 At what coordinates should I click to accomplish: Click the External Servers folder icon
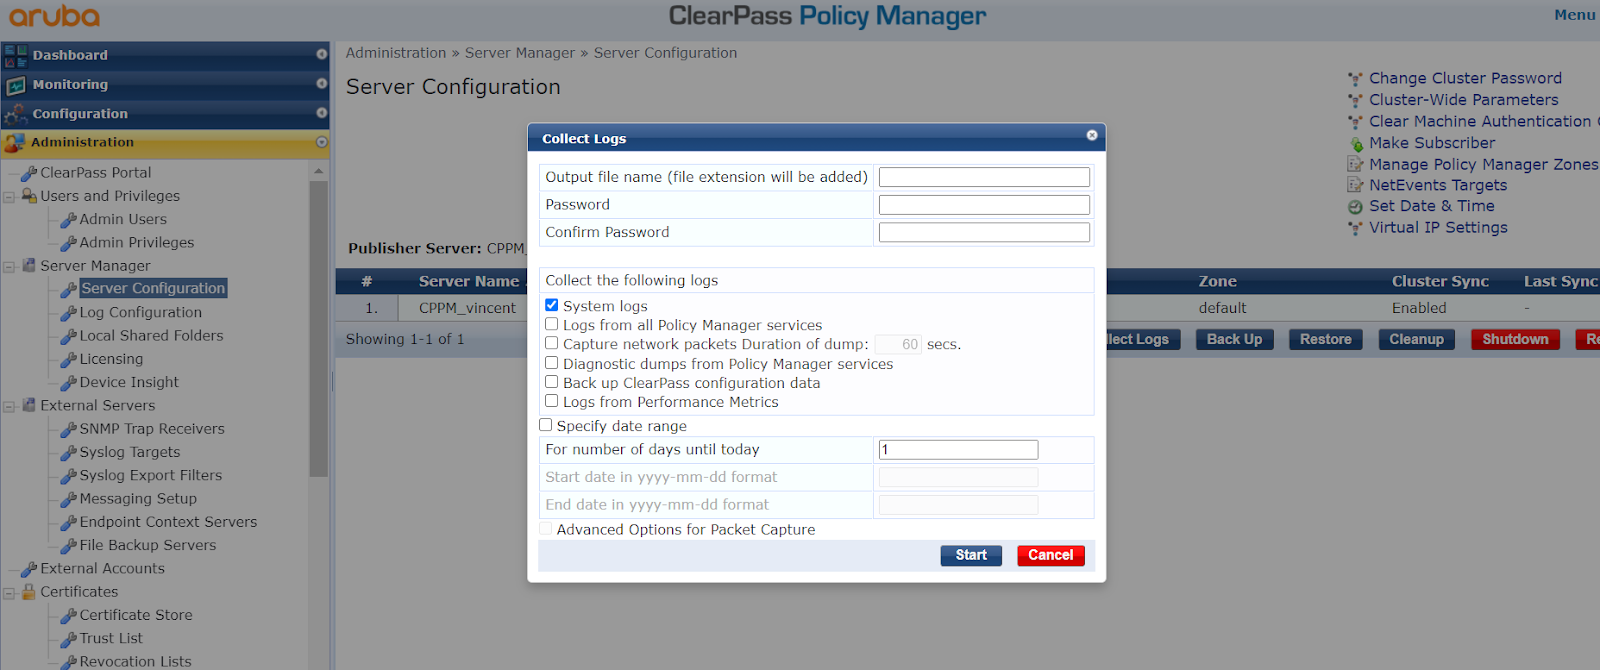point(29,406)
